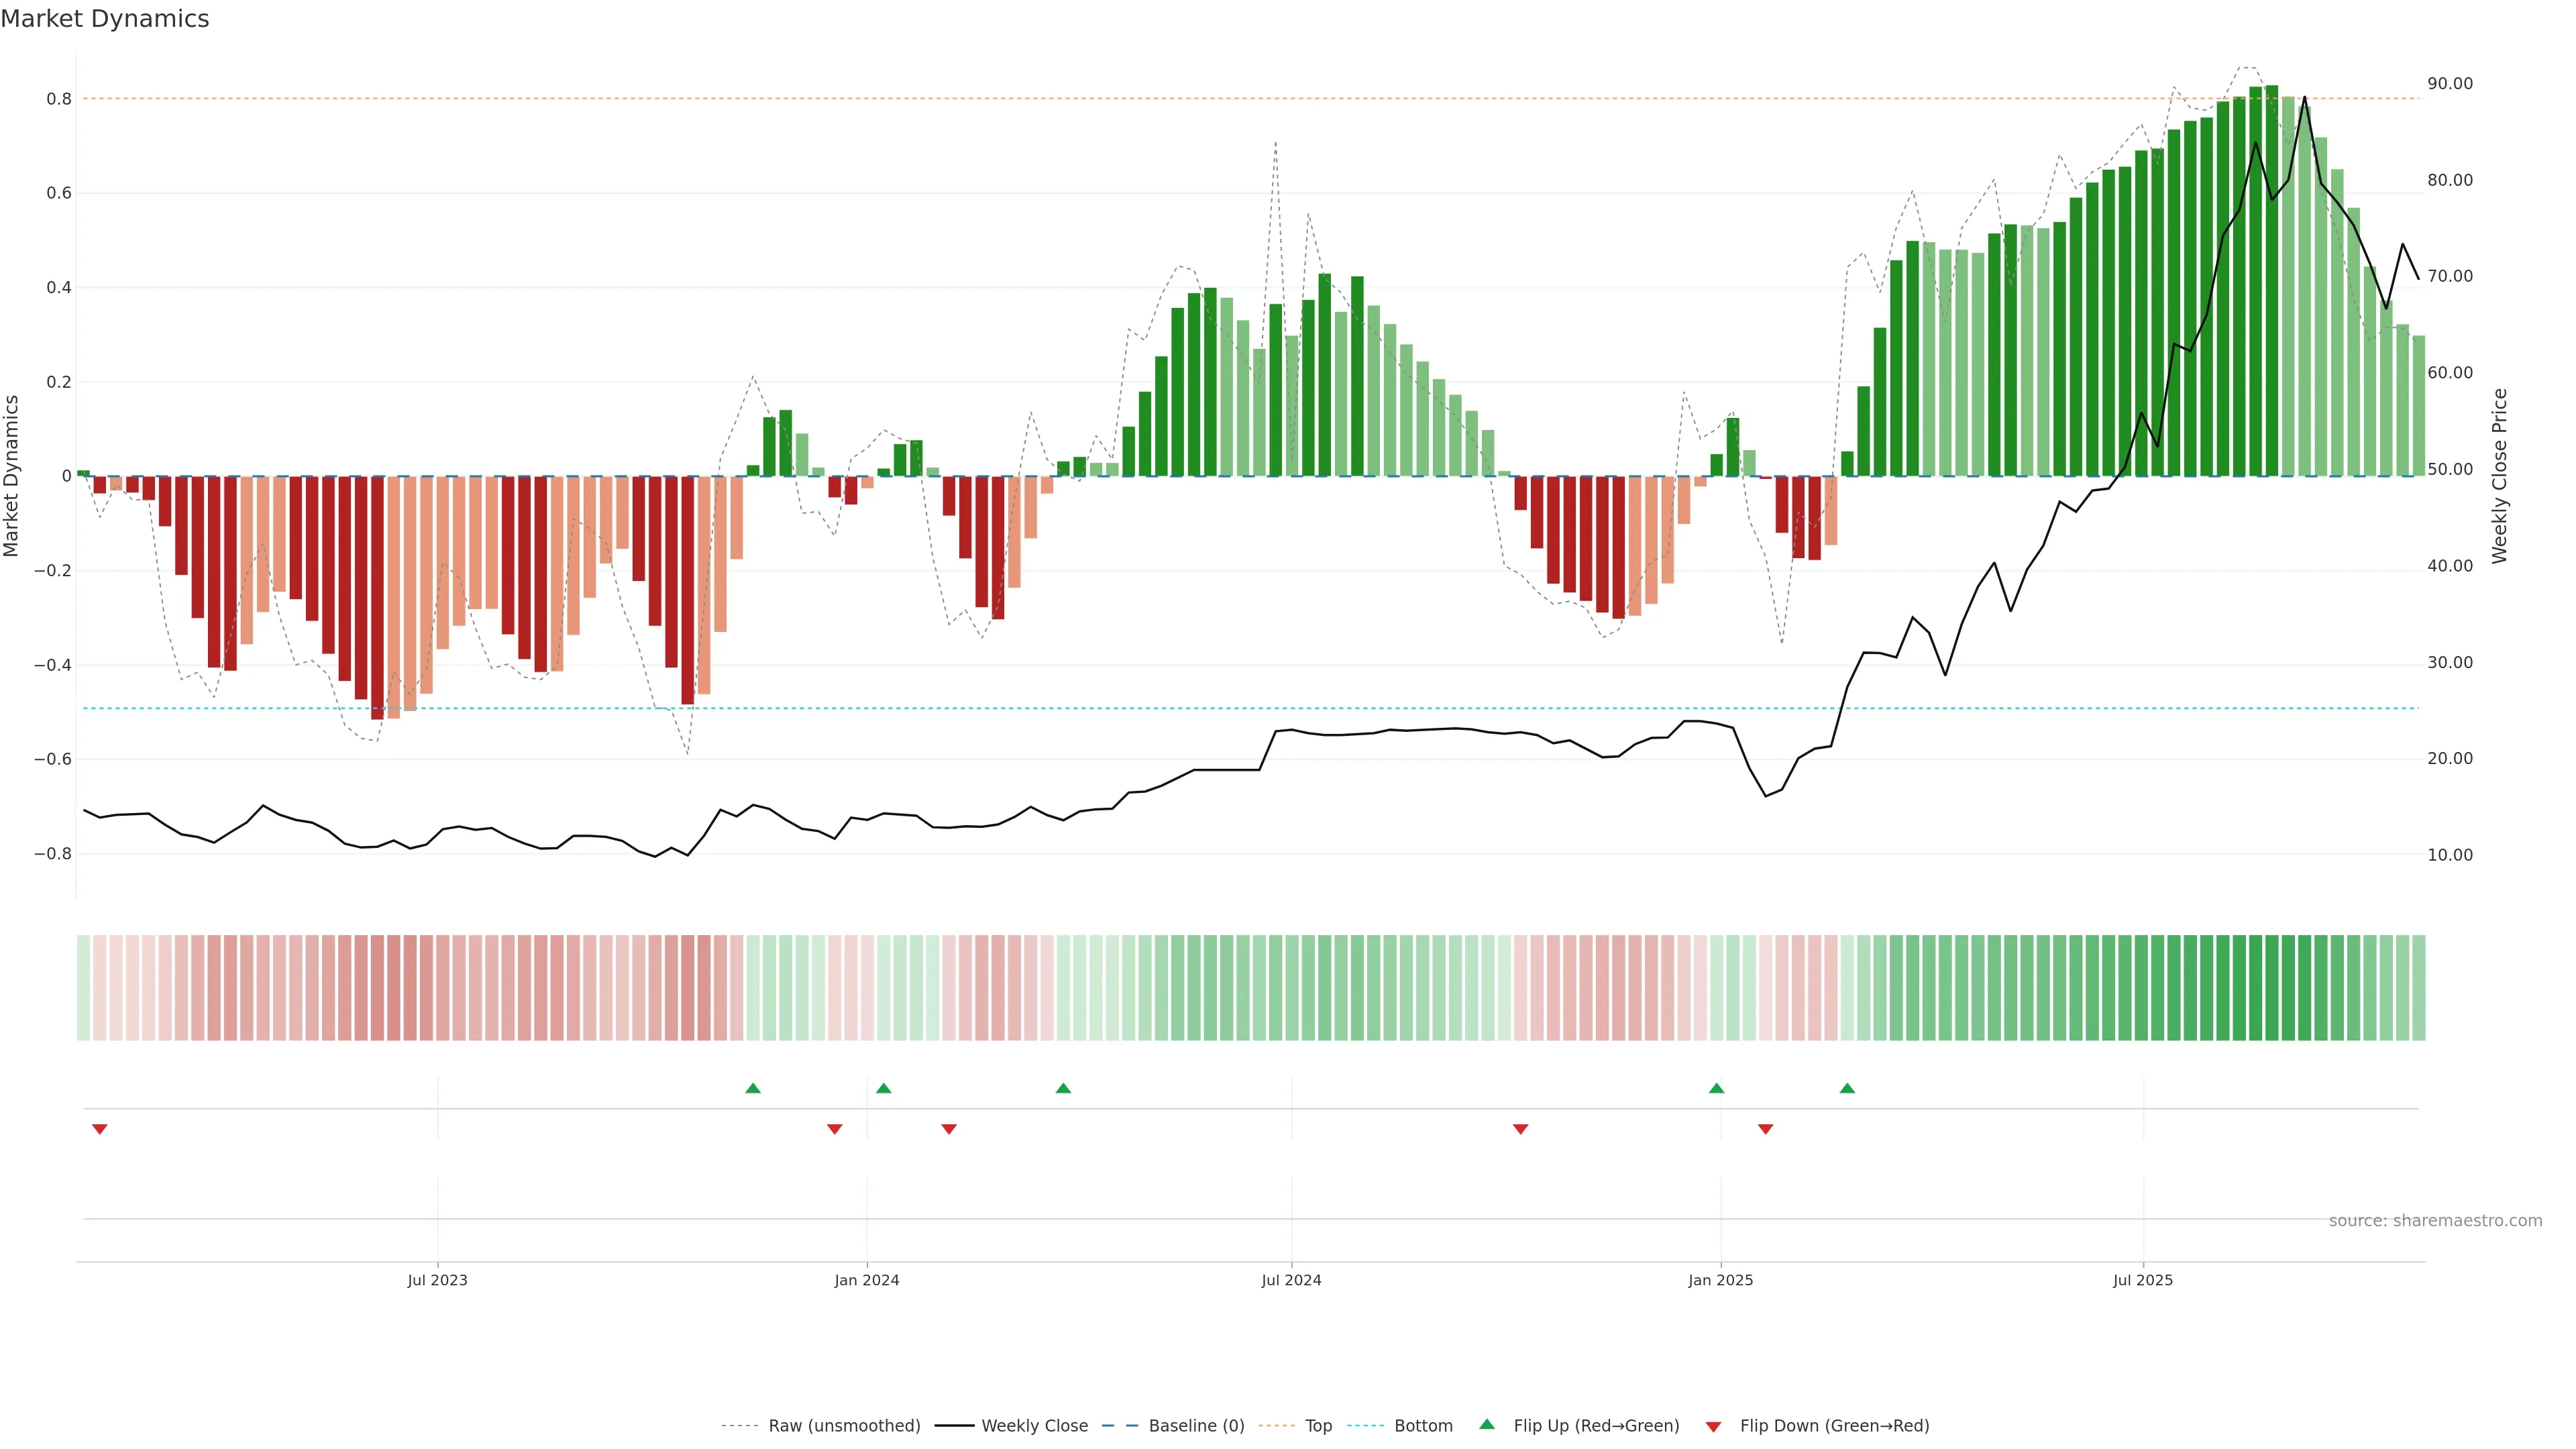Screen dimensions: 2576x1449
Task: Click the rightmost red flip-down triangle marker
Action: coord(1765,1129)
